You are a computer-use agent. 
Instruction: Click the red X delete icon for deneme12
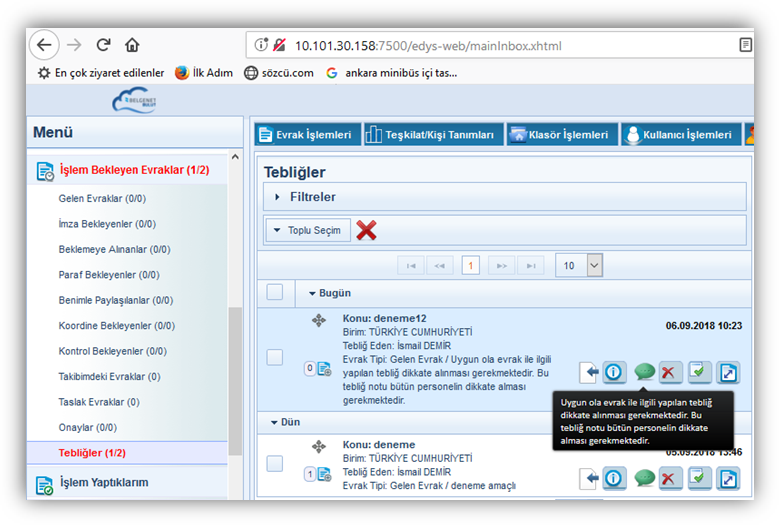(x=671, y=372)
